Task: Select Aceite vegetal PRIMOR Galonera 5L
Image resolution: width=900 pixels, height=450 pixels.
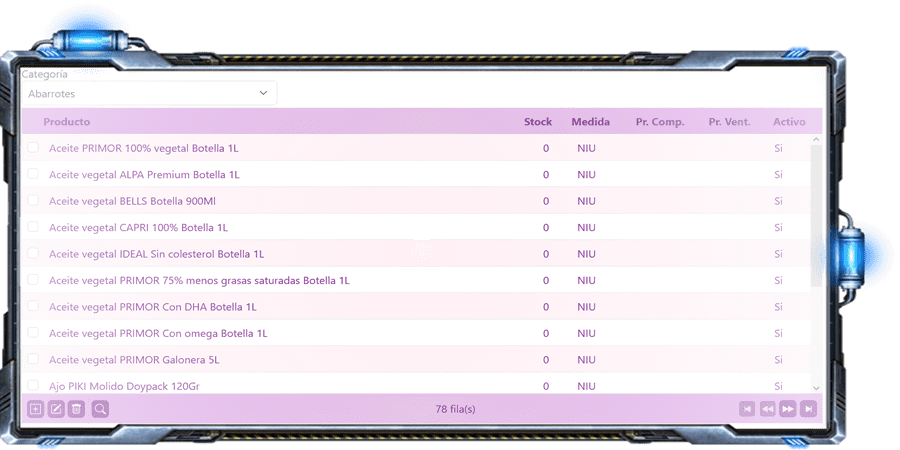Action: click(134, 360)
